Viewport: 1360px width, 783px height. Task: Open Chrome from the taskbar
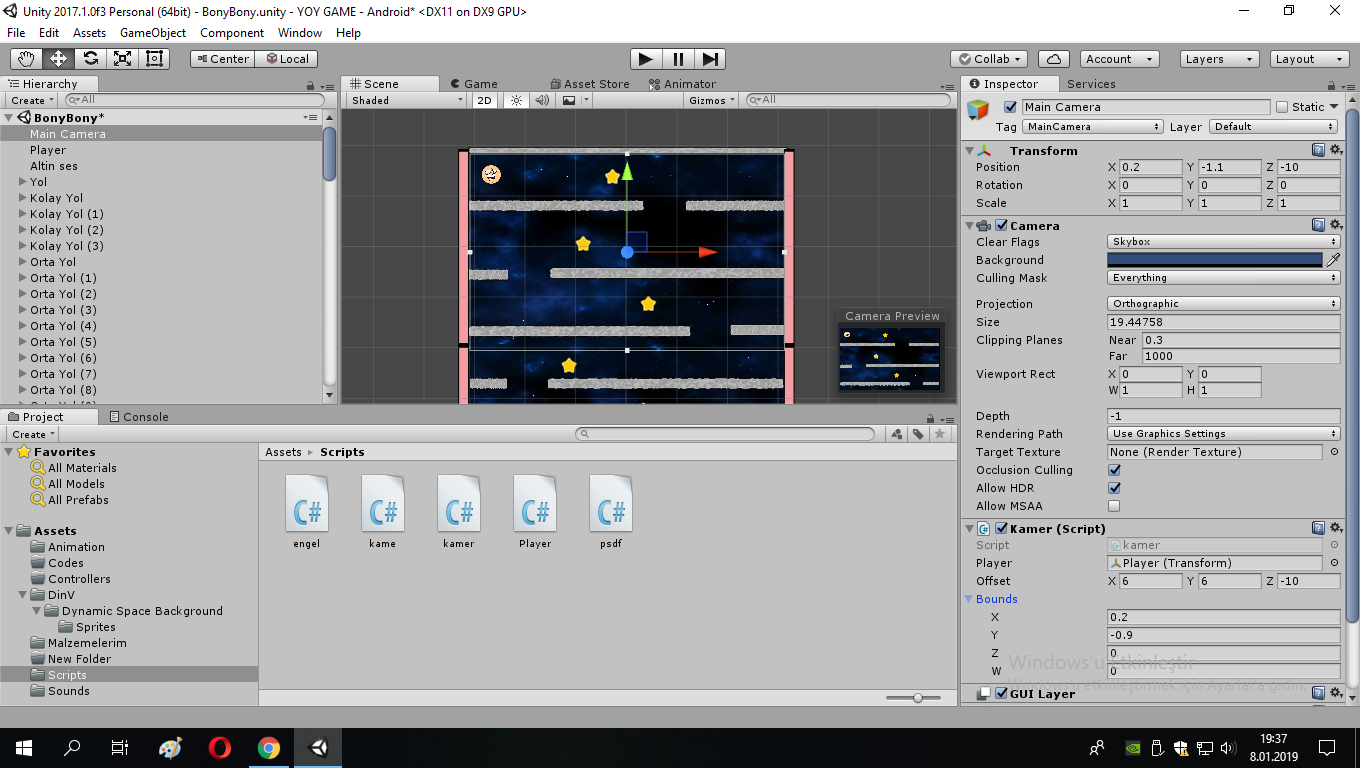[x=268, y=748]
